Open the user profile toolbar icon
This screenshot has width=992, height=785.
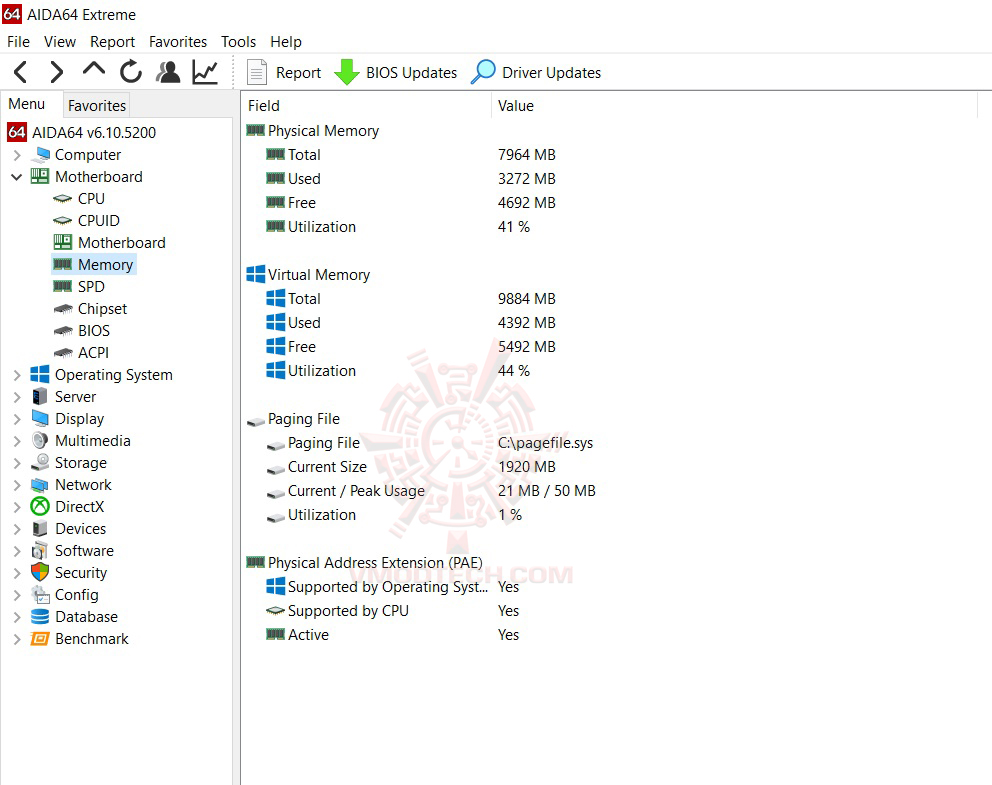click(168, 72)
